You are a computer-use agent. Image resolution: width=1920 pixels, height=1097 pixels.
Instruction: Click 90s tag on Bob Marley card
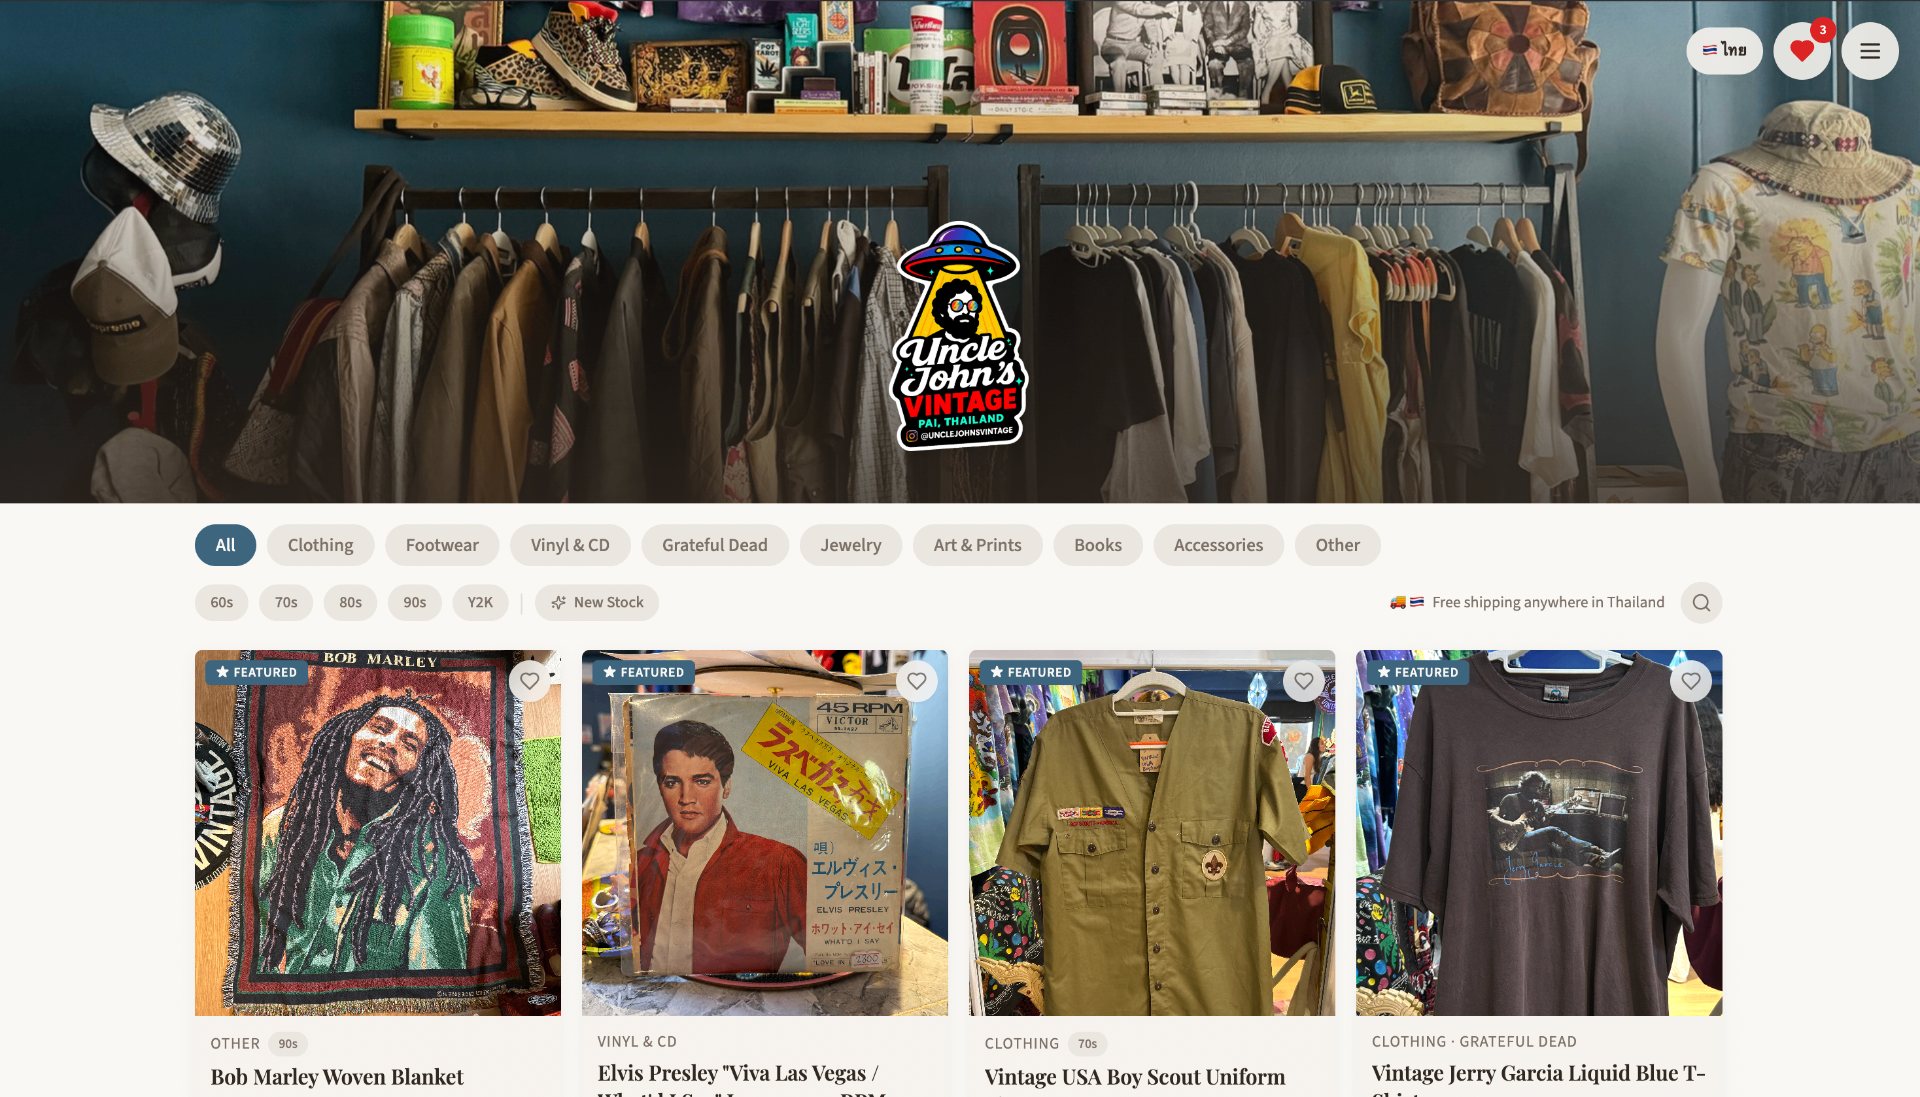[x=288, y=1044]
